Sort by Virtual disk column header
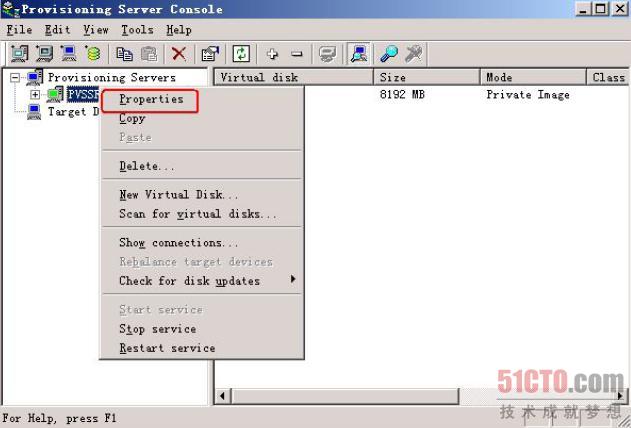Image resolution: width=631 pixels, height=428 pixels. click(x=293, y=77)
